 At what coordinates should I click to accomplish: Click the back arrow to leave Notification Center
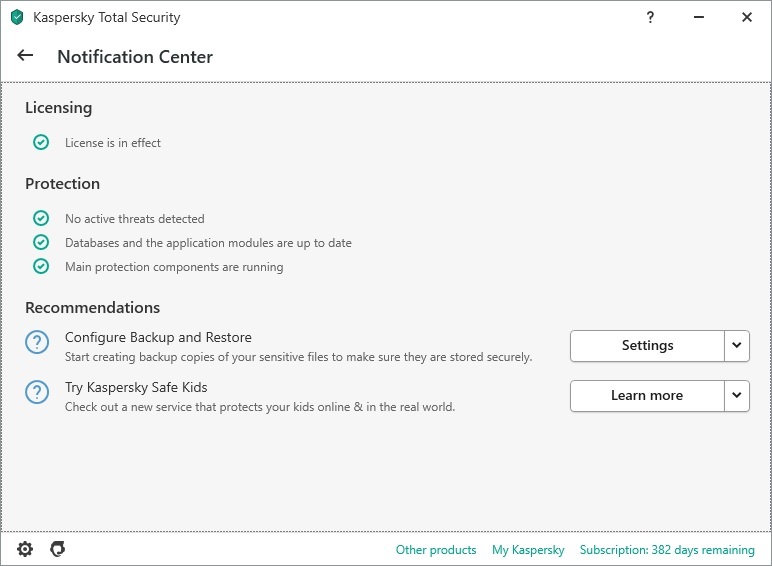tap(25, 56)
